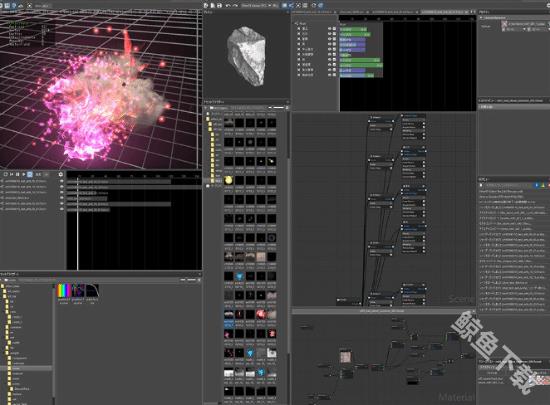Click the step-to-start button in the timeline controls

[x=12, y=174]
